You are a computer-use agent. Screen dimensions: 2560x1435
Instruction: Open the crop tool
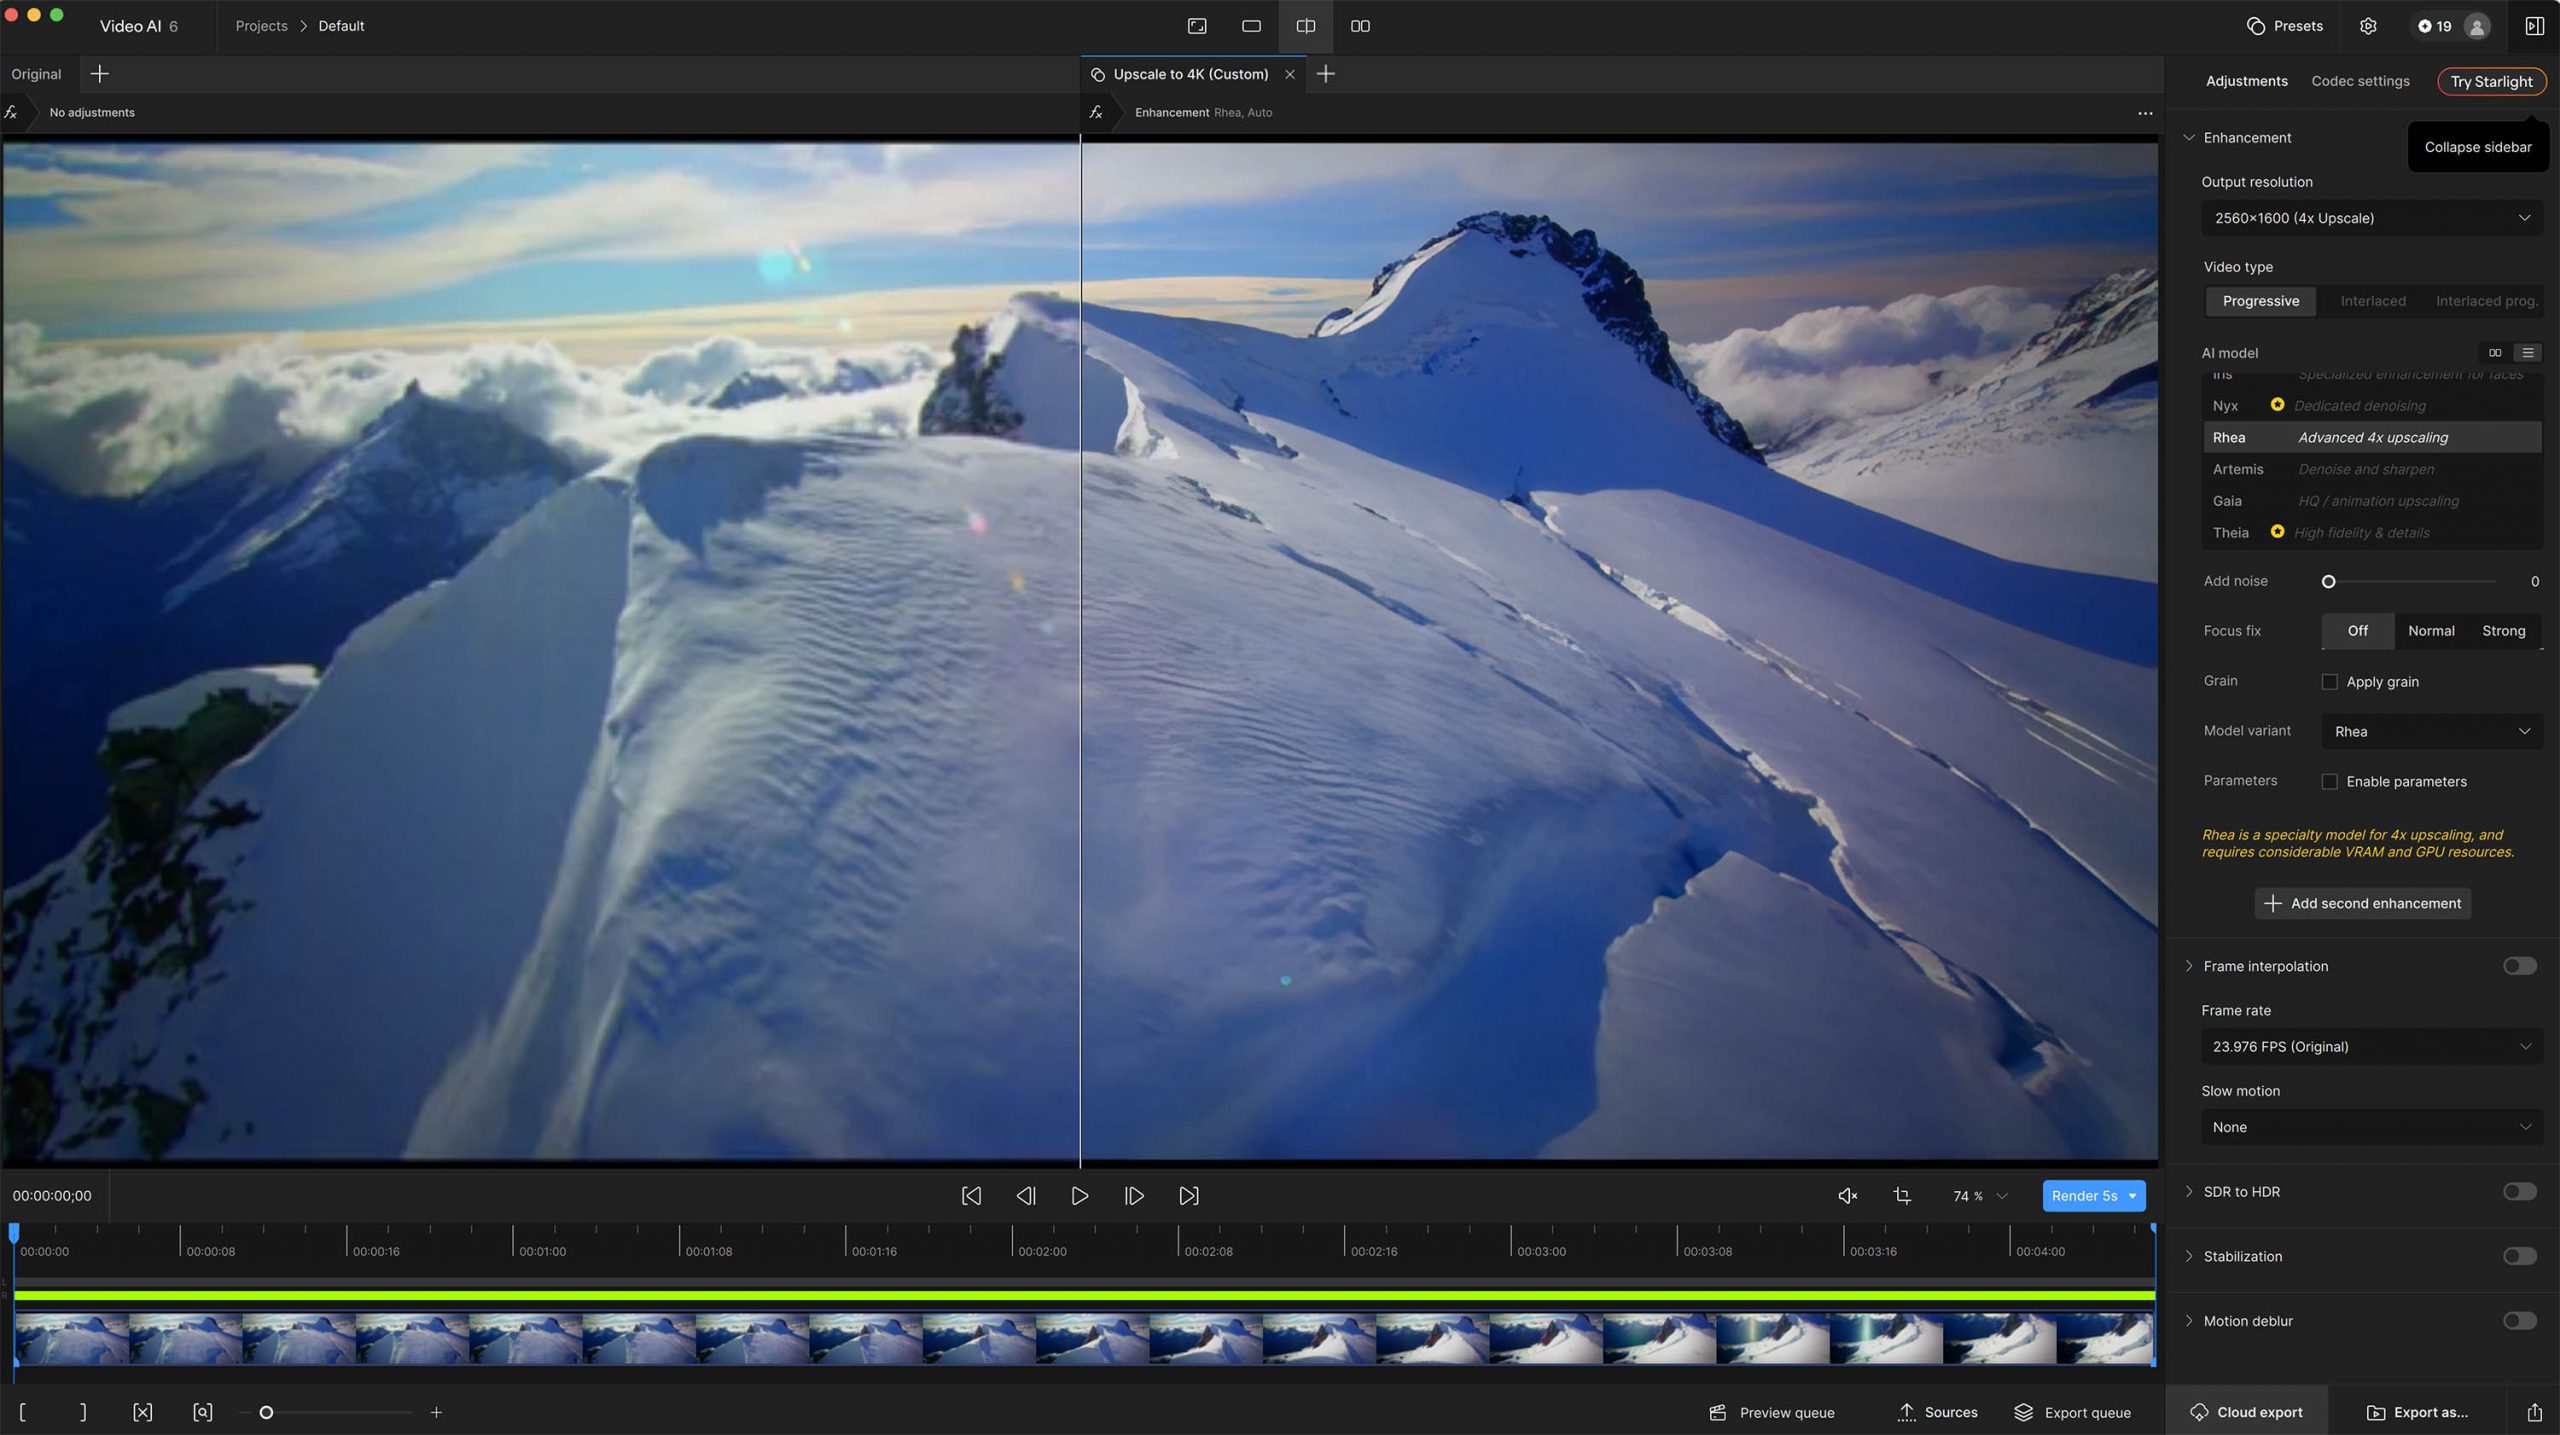click(x=1902, y=1196)
